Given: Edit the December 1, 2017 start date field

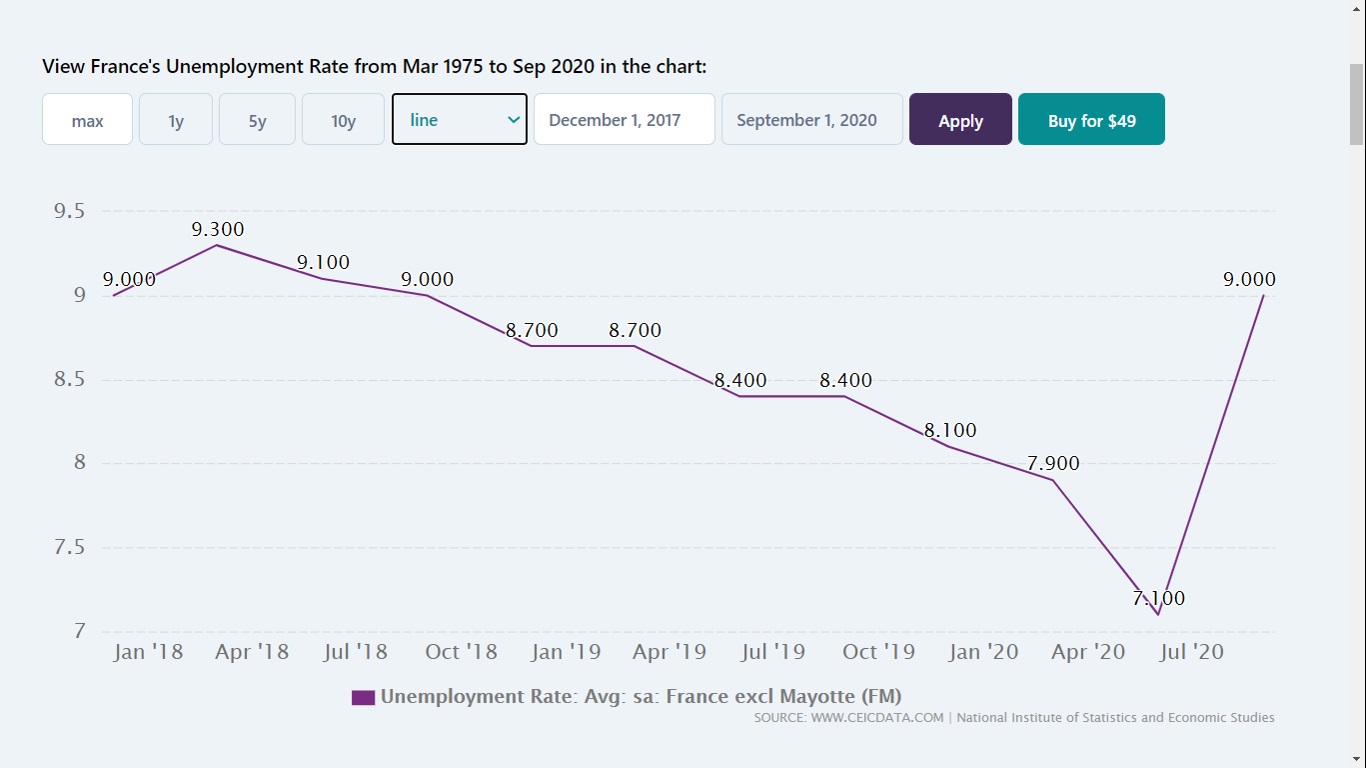Looking at the screenshot, I should coord(625,119).
